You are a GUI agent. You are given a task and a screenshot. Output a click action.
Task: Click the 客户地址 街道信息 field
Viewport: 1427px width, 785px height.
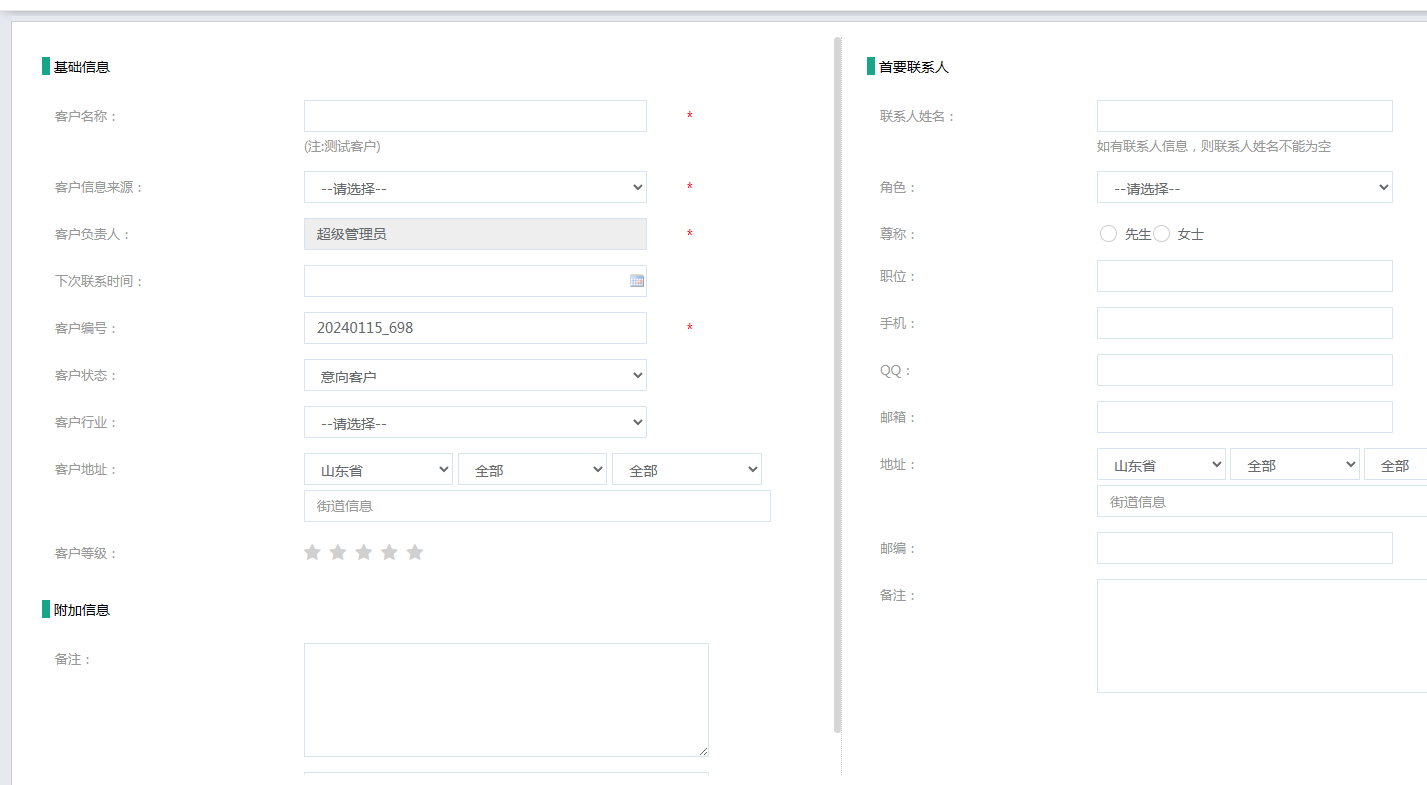point(537,506)
